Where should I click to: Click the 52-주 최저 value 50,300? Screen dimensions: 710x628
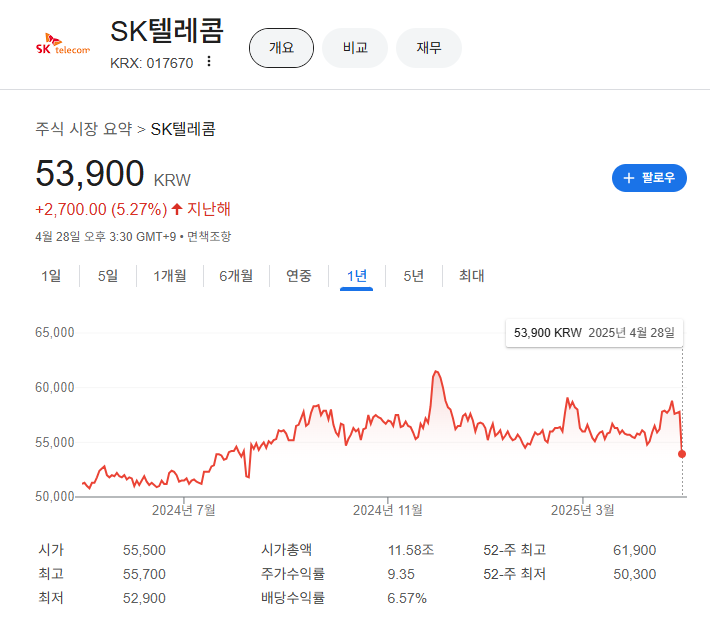tap(634, 574)
